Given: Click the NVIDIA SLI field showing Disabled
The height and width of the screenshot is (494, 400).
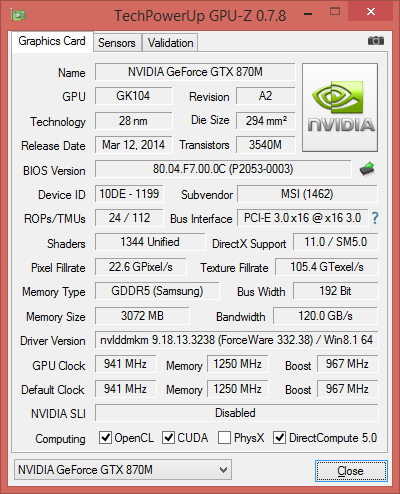Looking at the screenshot, I should coord(237,413).
